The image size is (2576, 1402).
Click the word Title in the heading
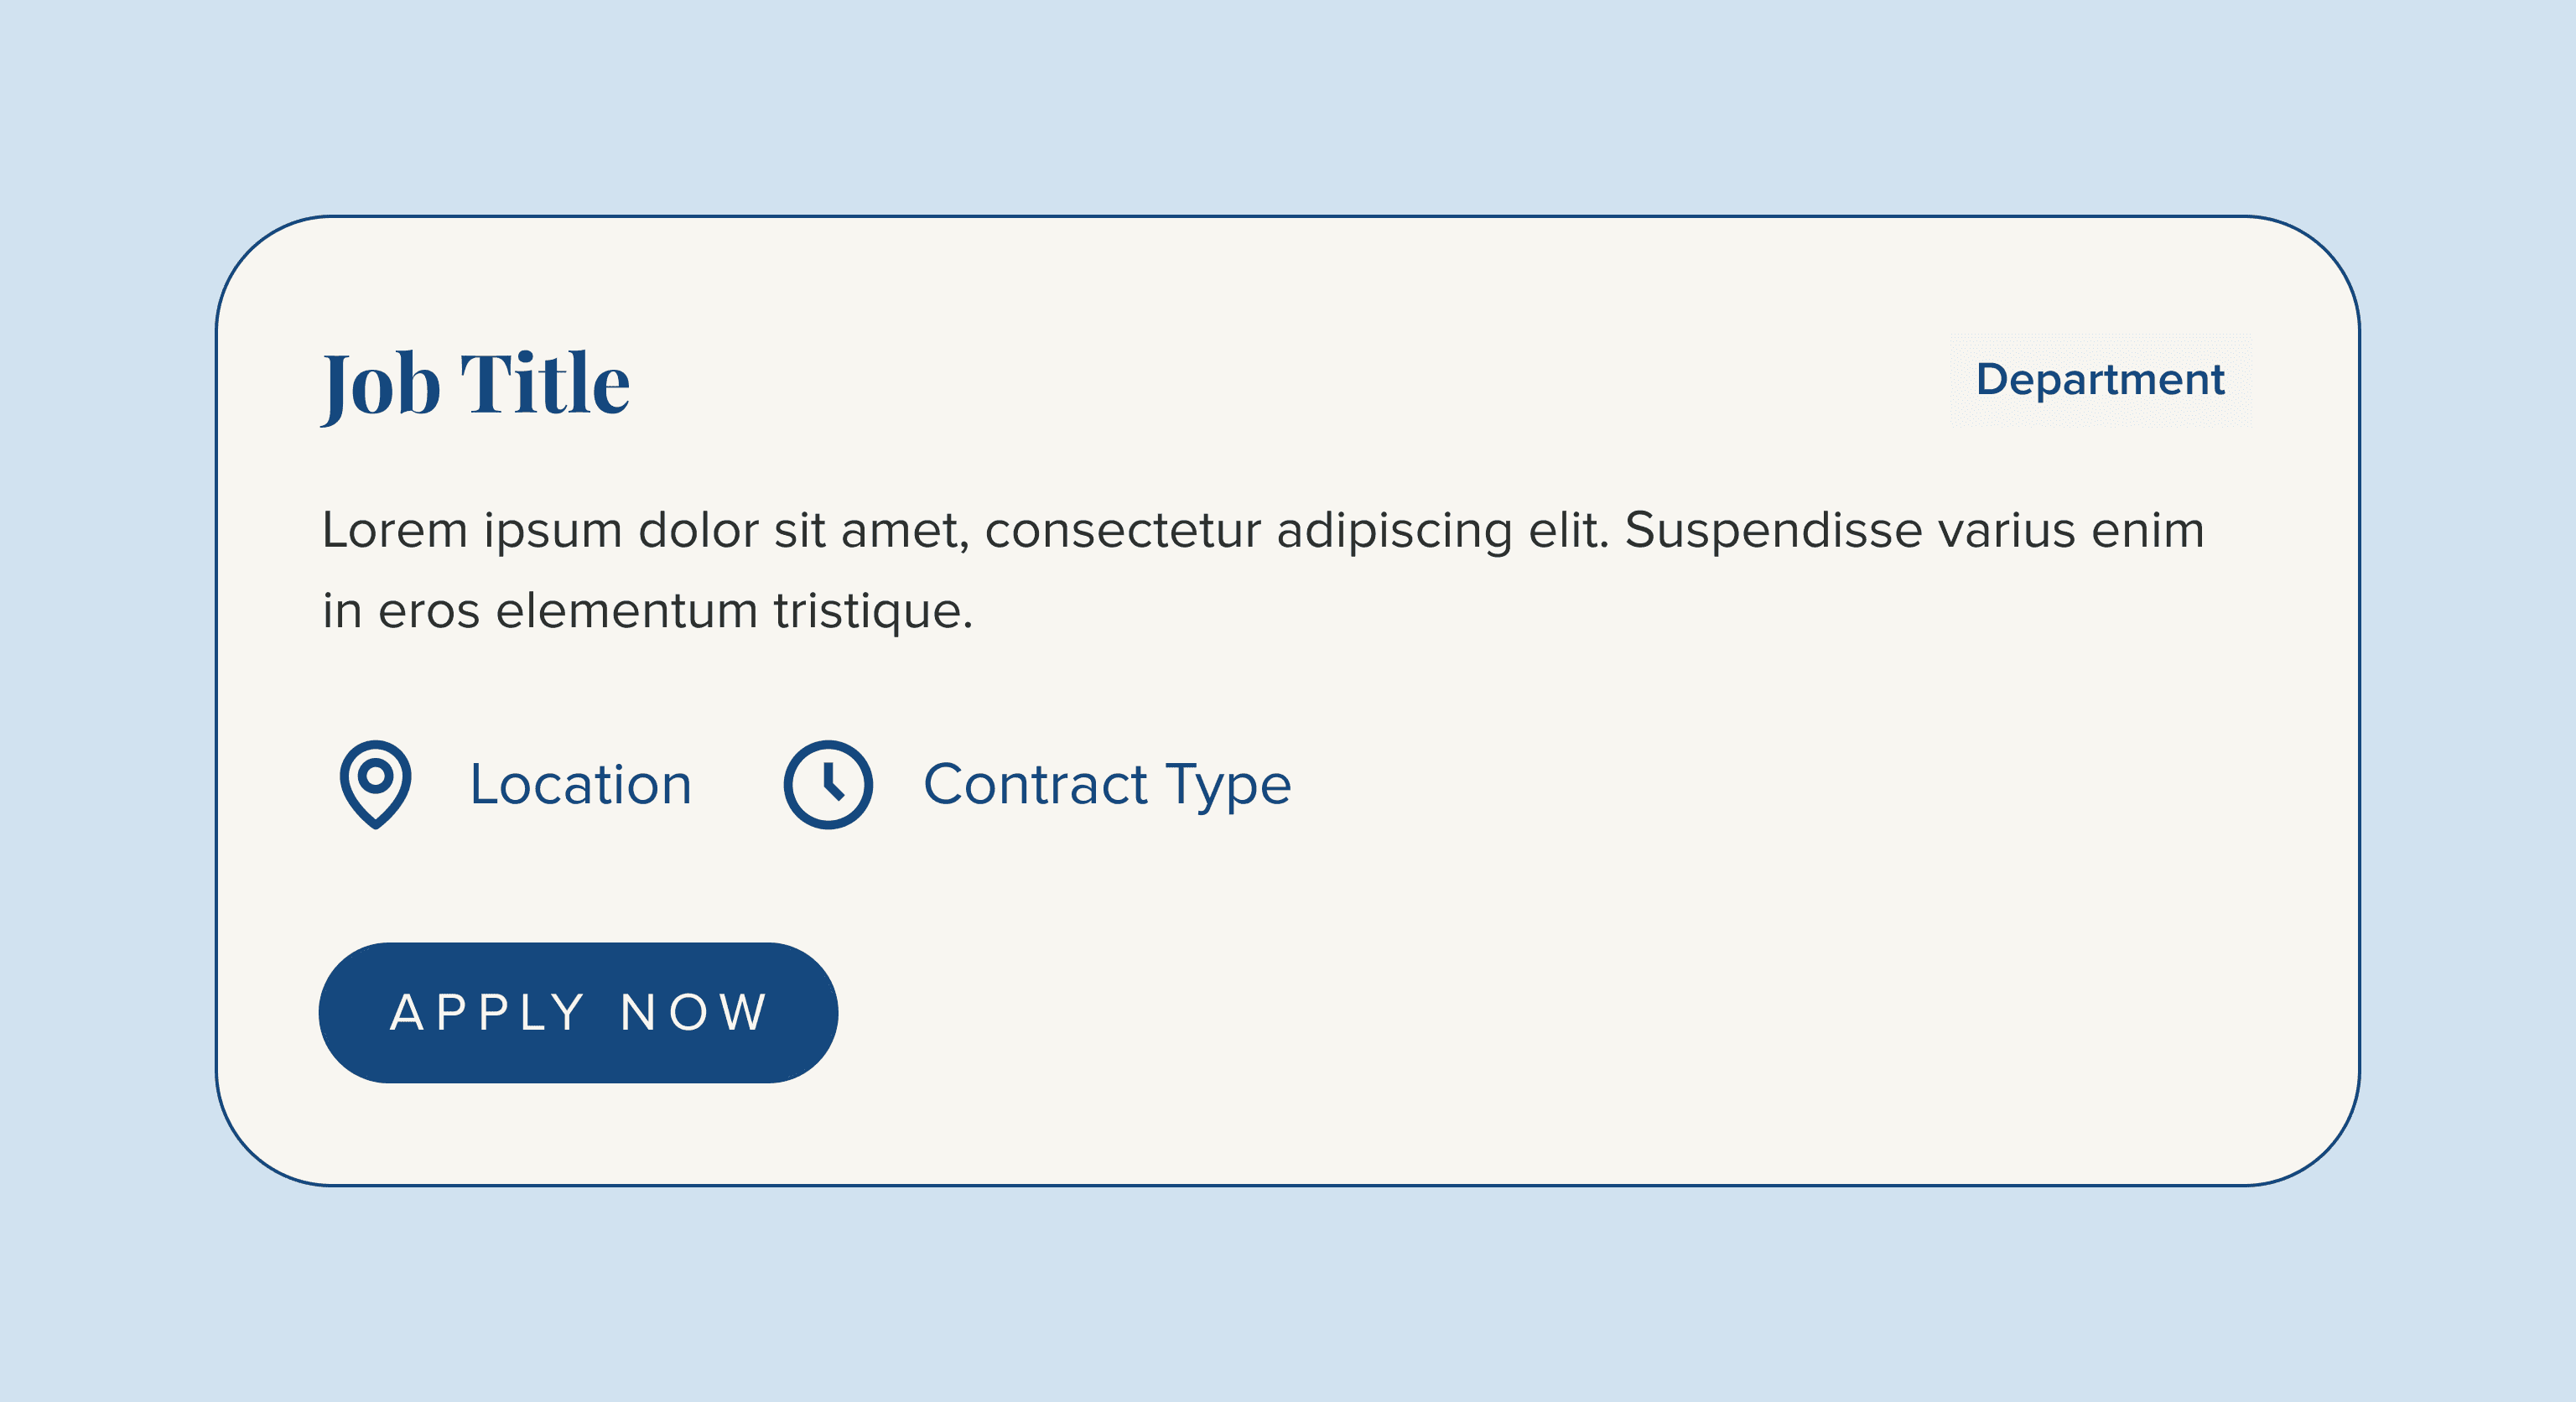pyautogui.click(x=545, y=382)
